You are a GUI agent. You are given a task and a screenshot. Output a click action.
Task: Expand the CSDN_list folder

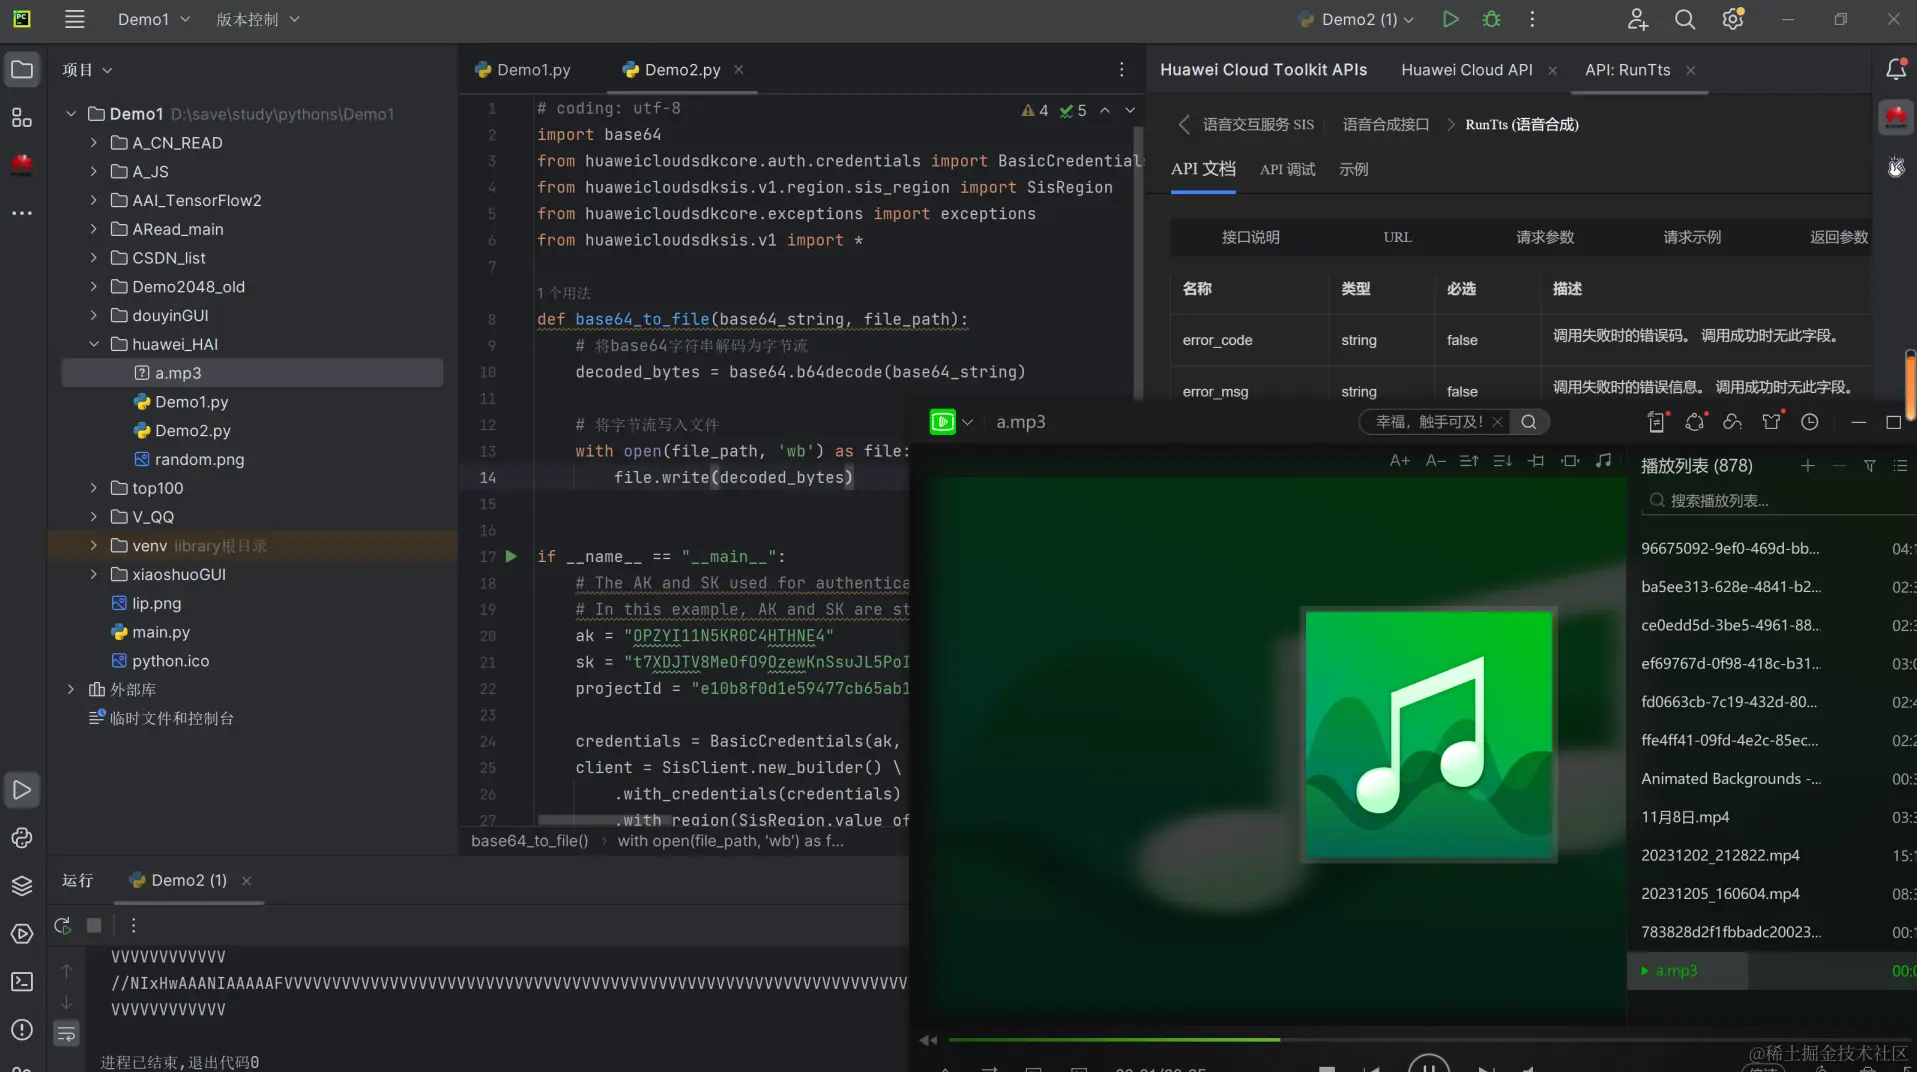94,258
